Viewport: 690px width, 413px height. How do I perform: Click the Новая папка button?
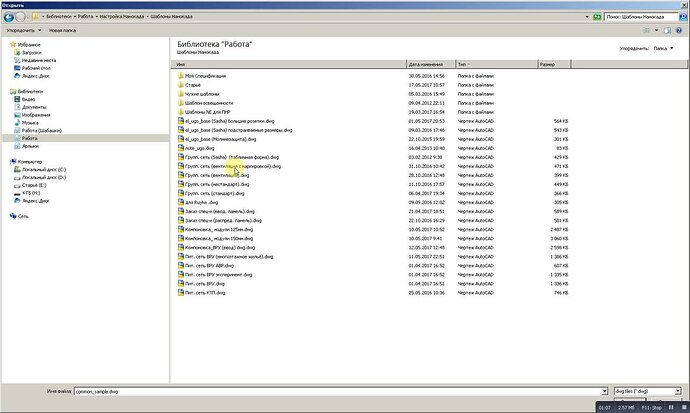click(x=63, y=31)
